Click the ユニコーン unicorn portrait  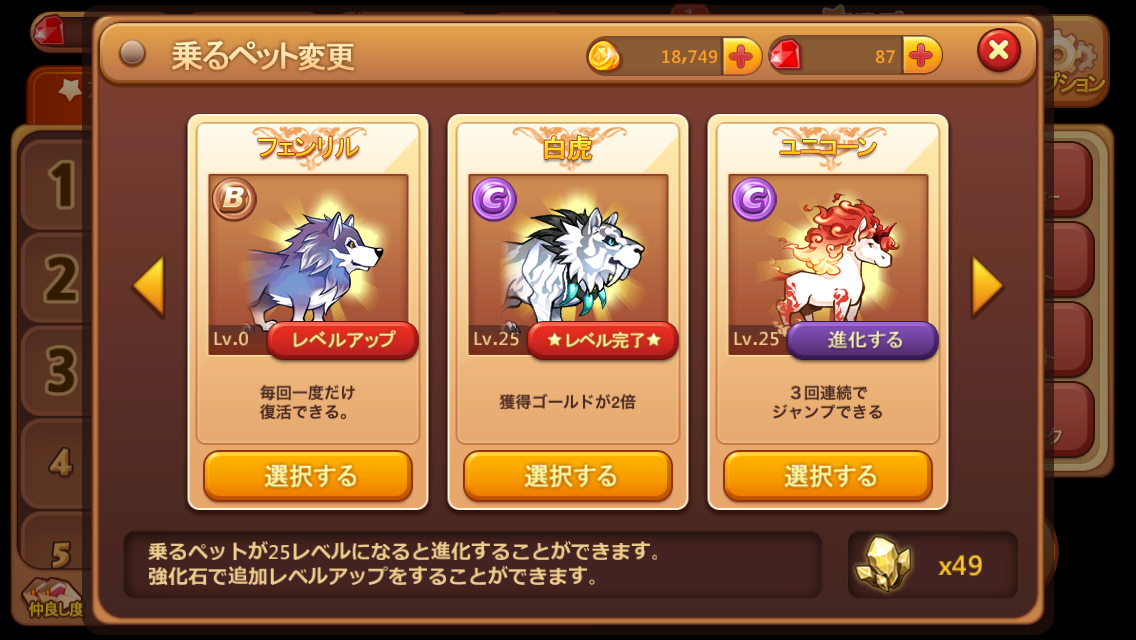pyautogui.click(x=829, y=264)
